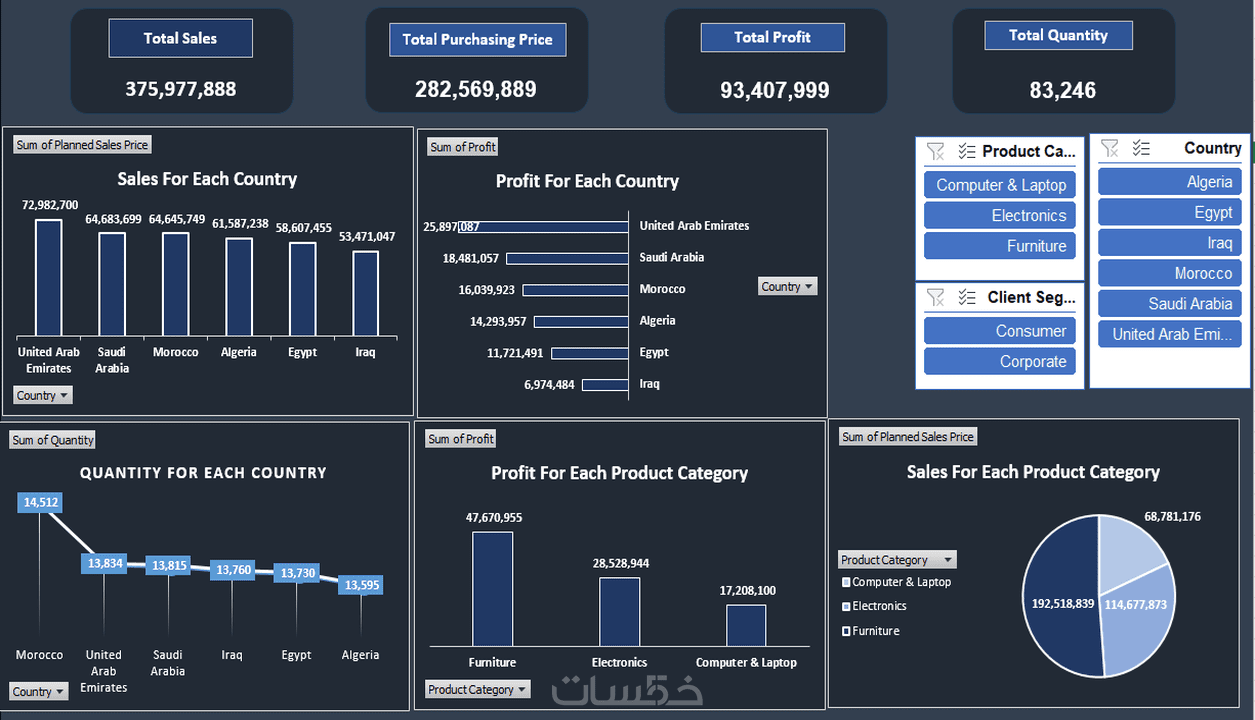Click the 25,897,087 UAE profit label
The image size is (1255, 720).
(452, 227)
